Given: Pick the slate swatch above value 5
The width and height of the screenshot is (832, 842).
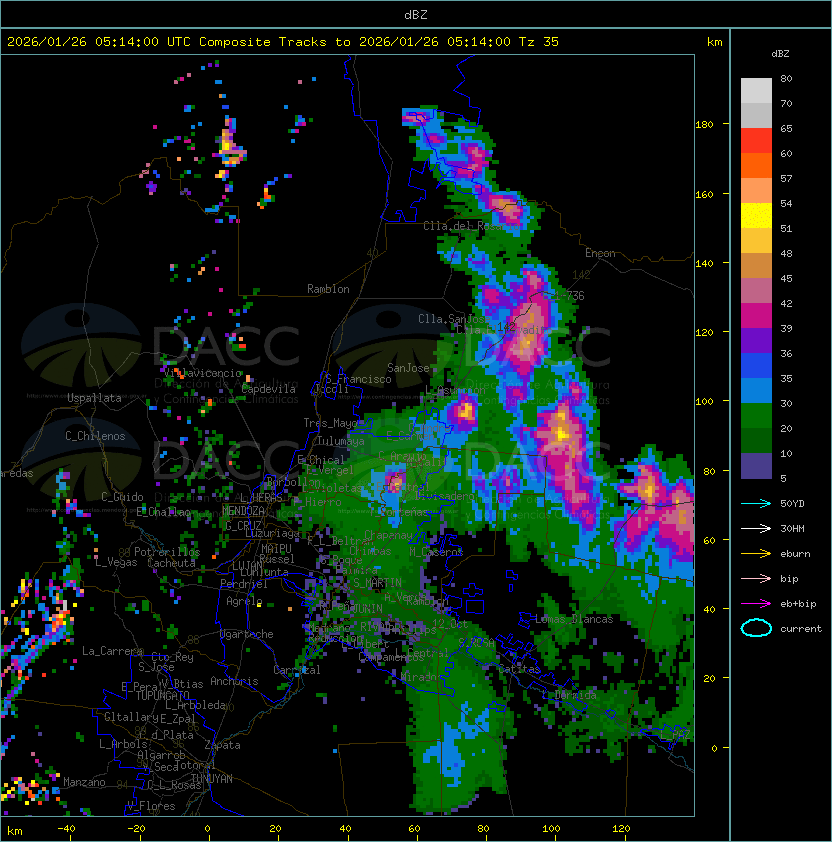Looking at the screenshot, I should point(756,466).
